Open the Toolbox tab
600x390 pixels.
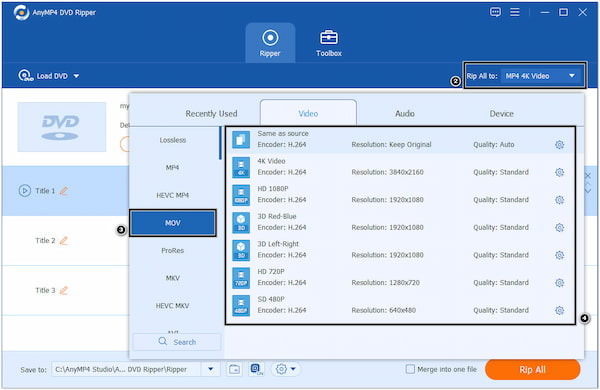tap(329, 43)
